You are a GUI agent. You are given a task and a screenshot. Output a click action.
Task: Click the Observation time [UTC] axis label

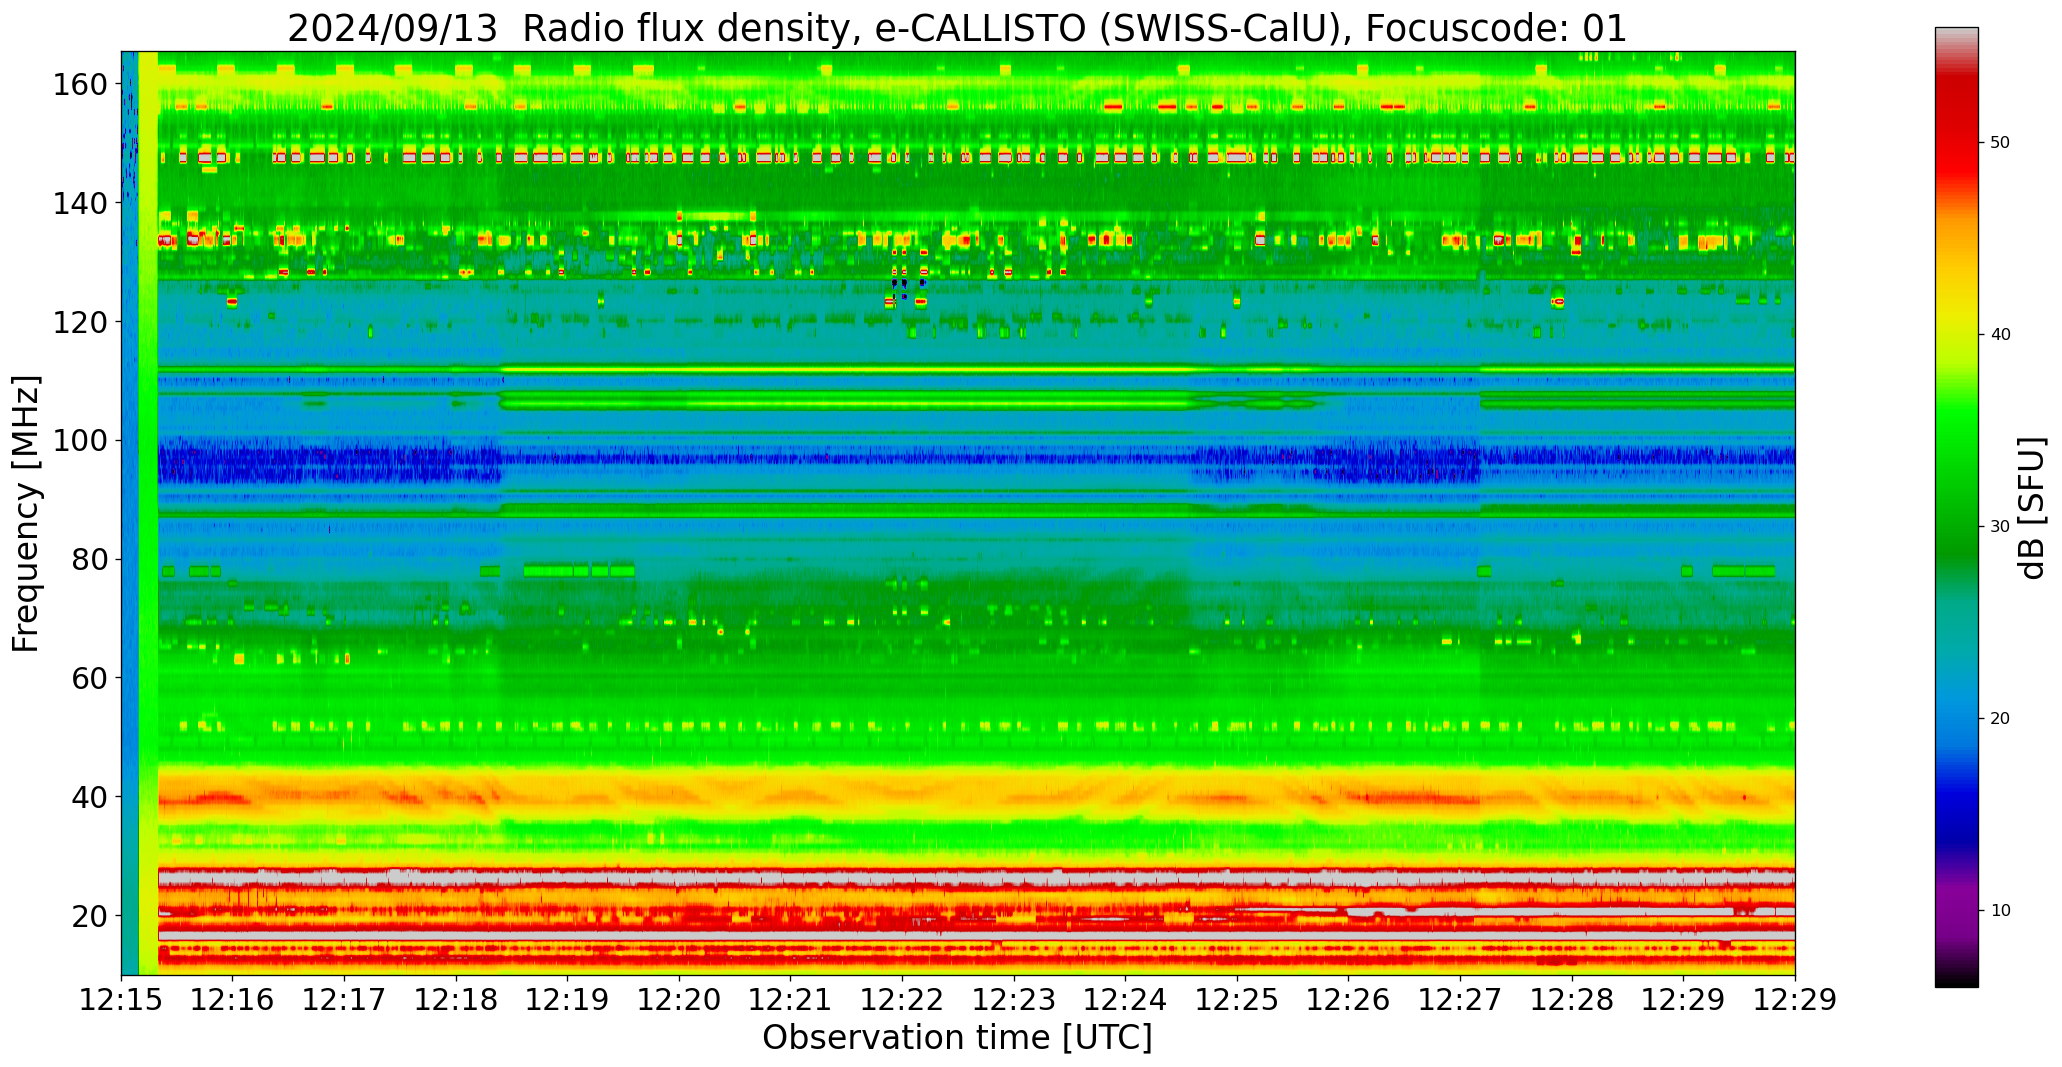[x=957, y=1038]
